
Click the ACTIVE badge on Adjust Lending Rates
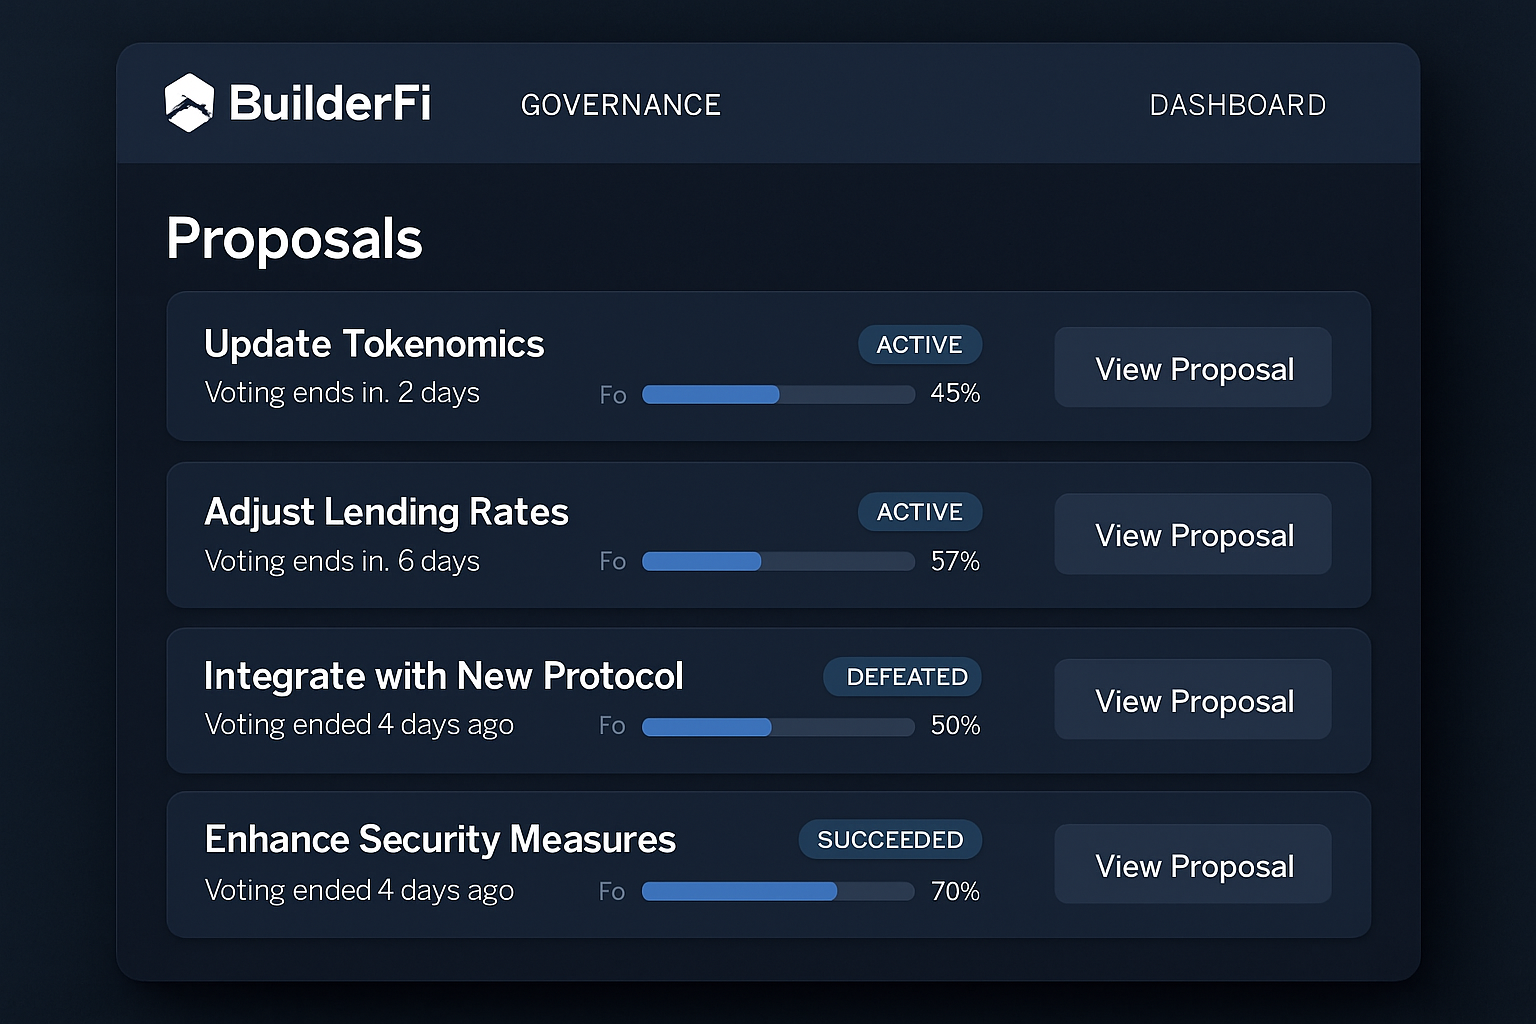[x=919, y=511]
